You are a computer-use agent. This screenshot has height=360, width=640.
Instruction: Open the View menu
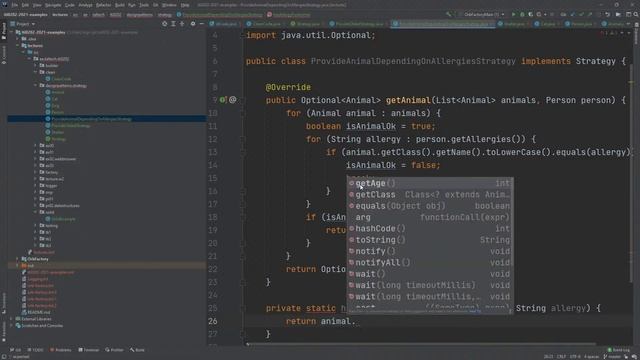coord(37,5)
